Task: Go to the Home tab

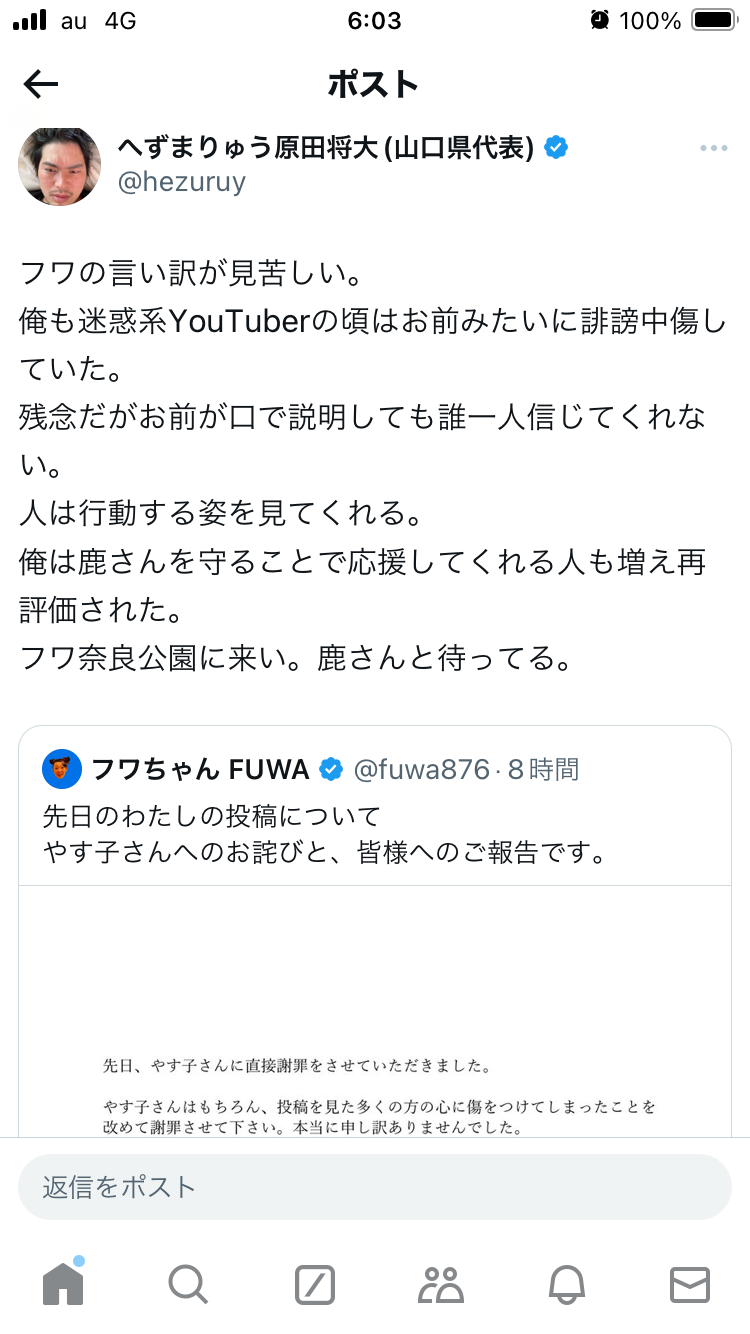Action: click(x=63, y=1284)
